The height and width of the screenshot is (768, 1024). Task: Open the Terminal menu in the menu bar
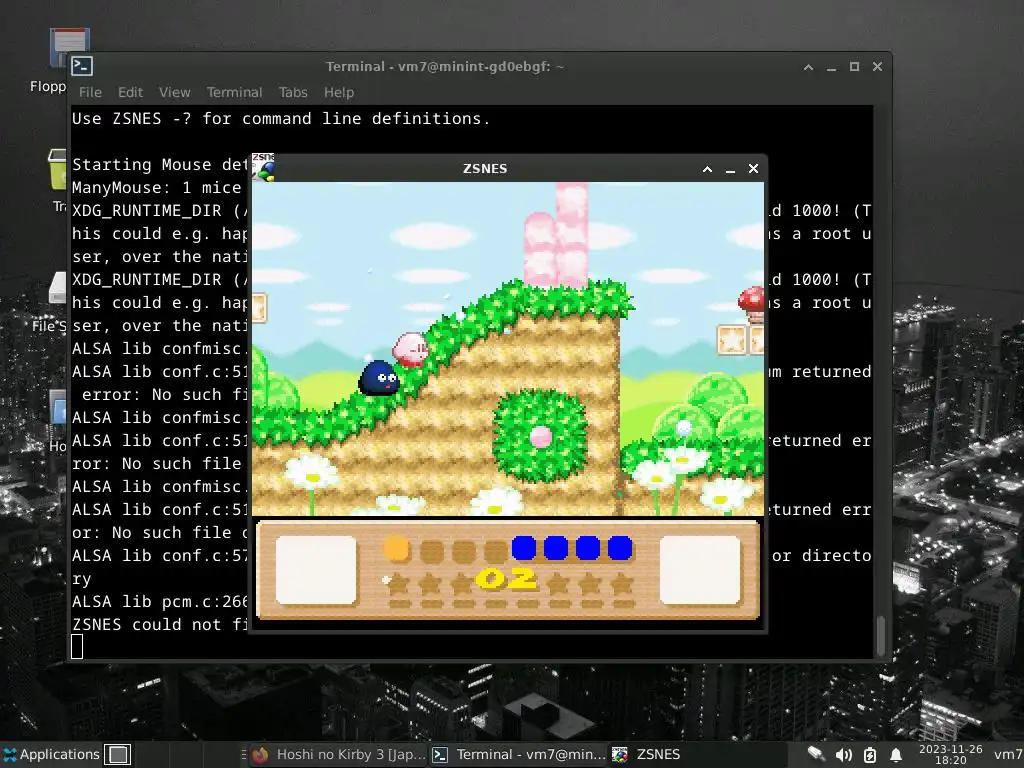(x=234, y=93)
